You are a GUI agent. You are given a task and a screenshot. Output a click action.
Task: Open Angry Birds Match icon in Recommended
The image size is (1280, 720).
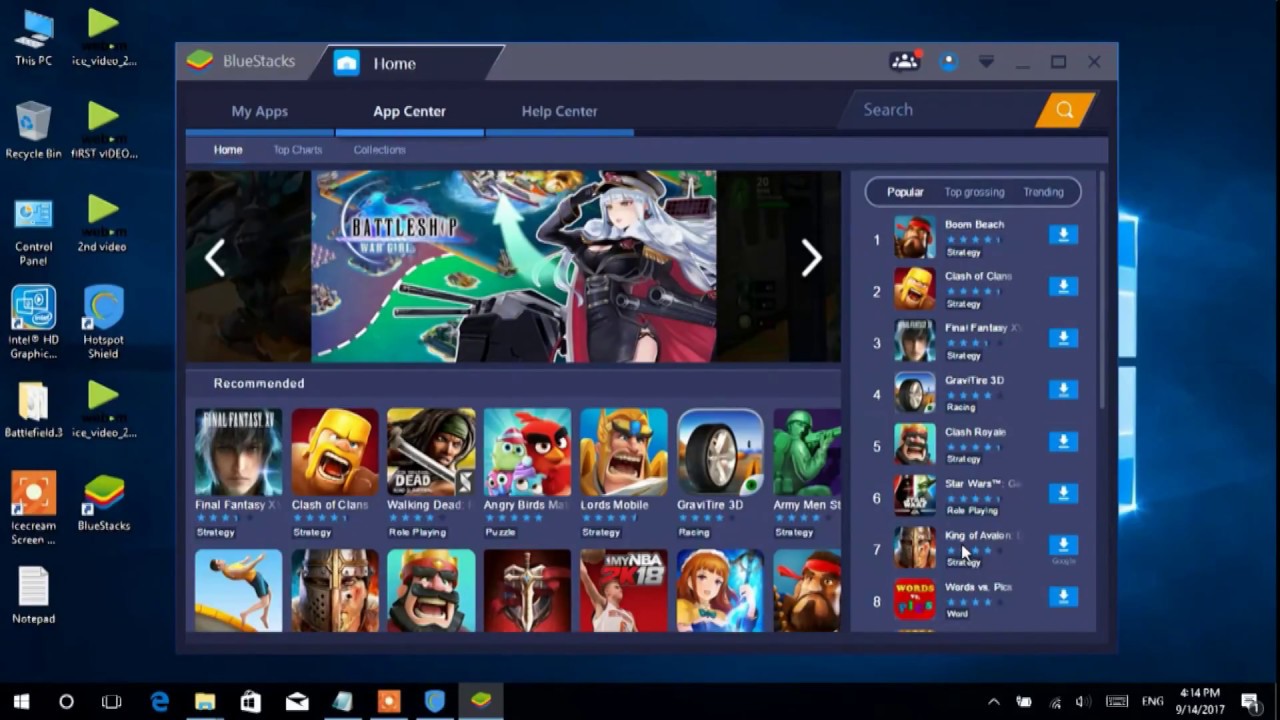point(527,452)
